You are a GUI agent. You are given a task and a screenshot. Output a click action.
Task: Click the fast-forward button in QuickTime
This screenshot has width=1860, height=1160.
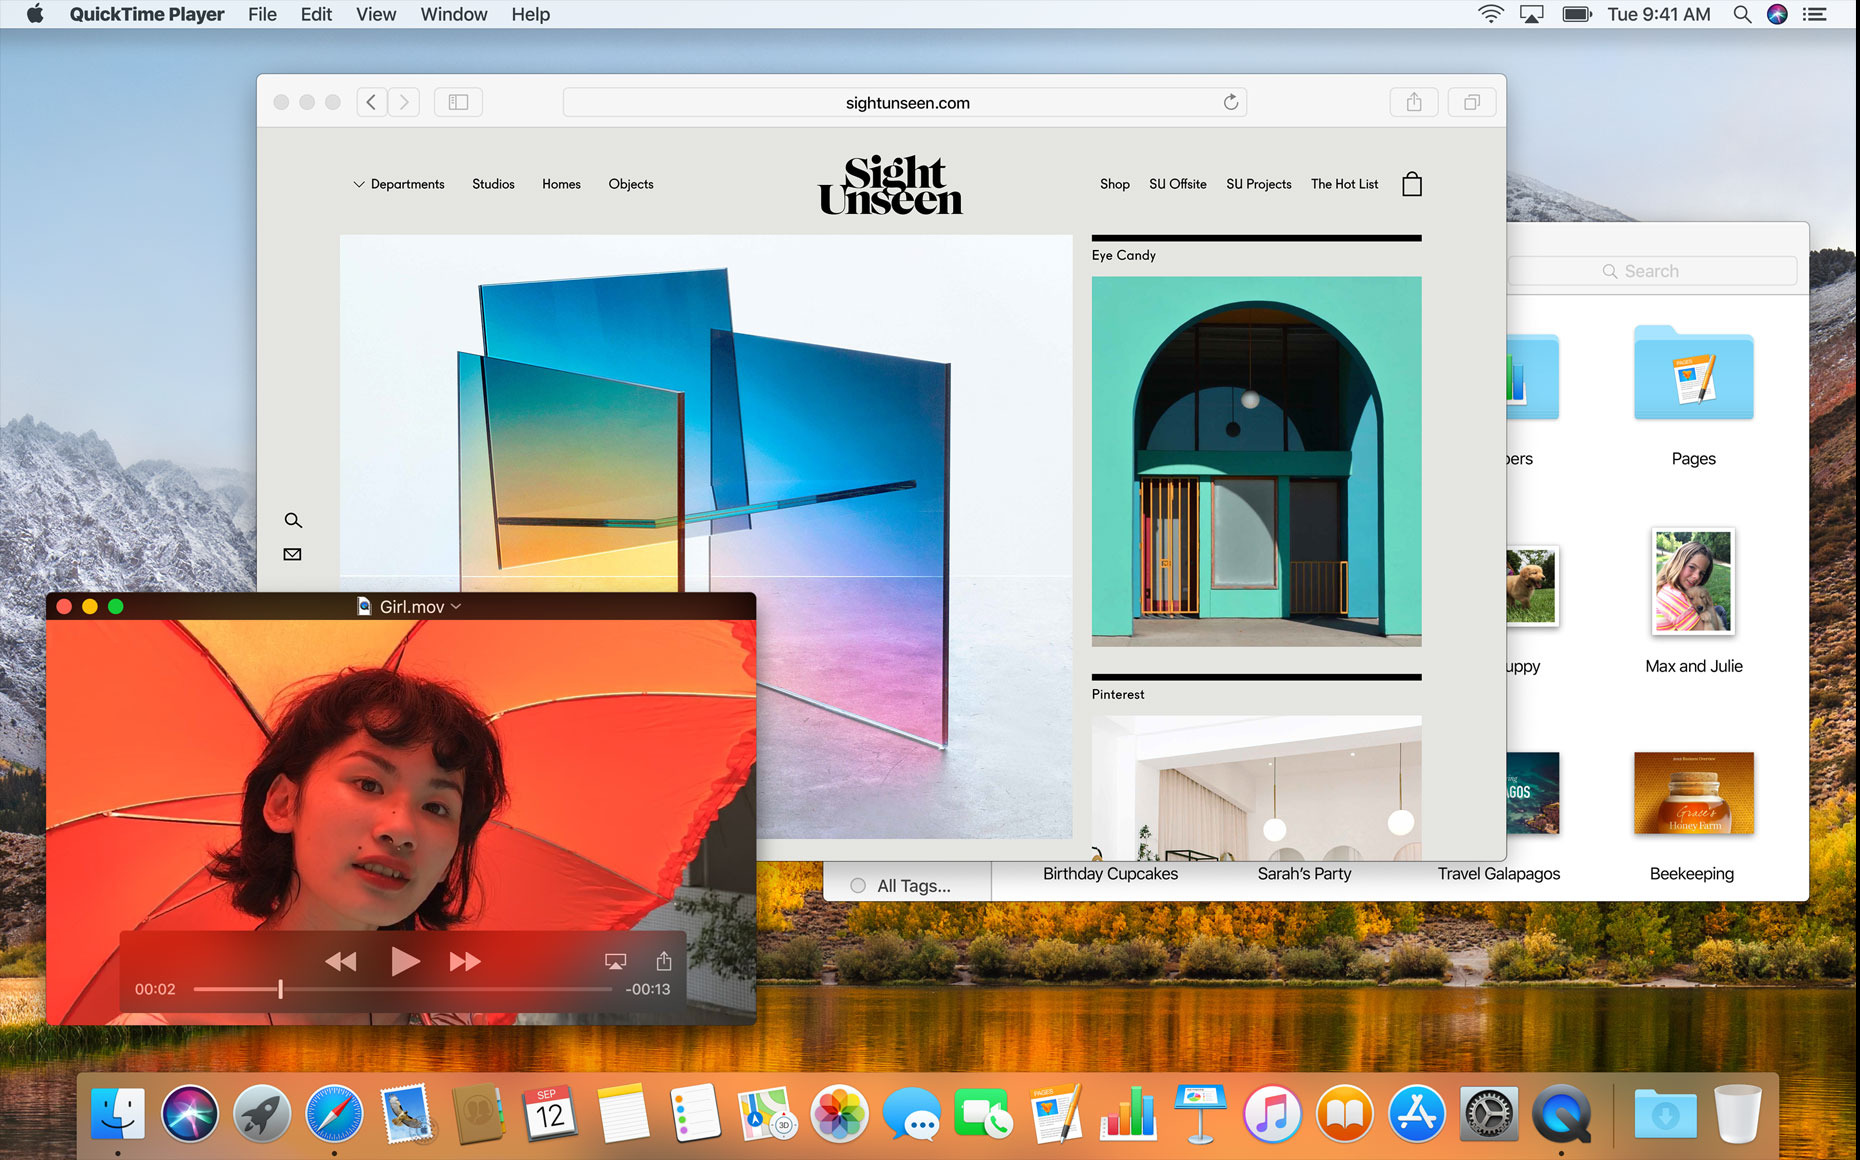pyautogui.click(x=465, y=961)
